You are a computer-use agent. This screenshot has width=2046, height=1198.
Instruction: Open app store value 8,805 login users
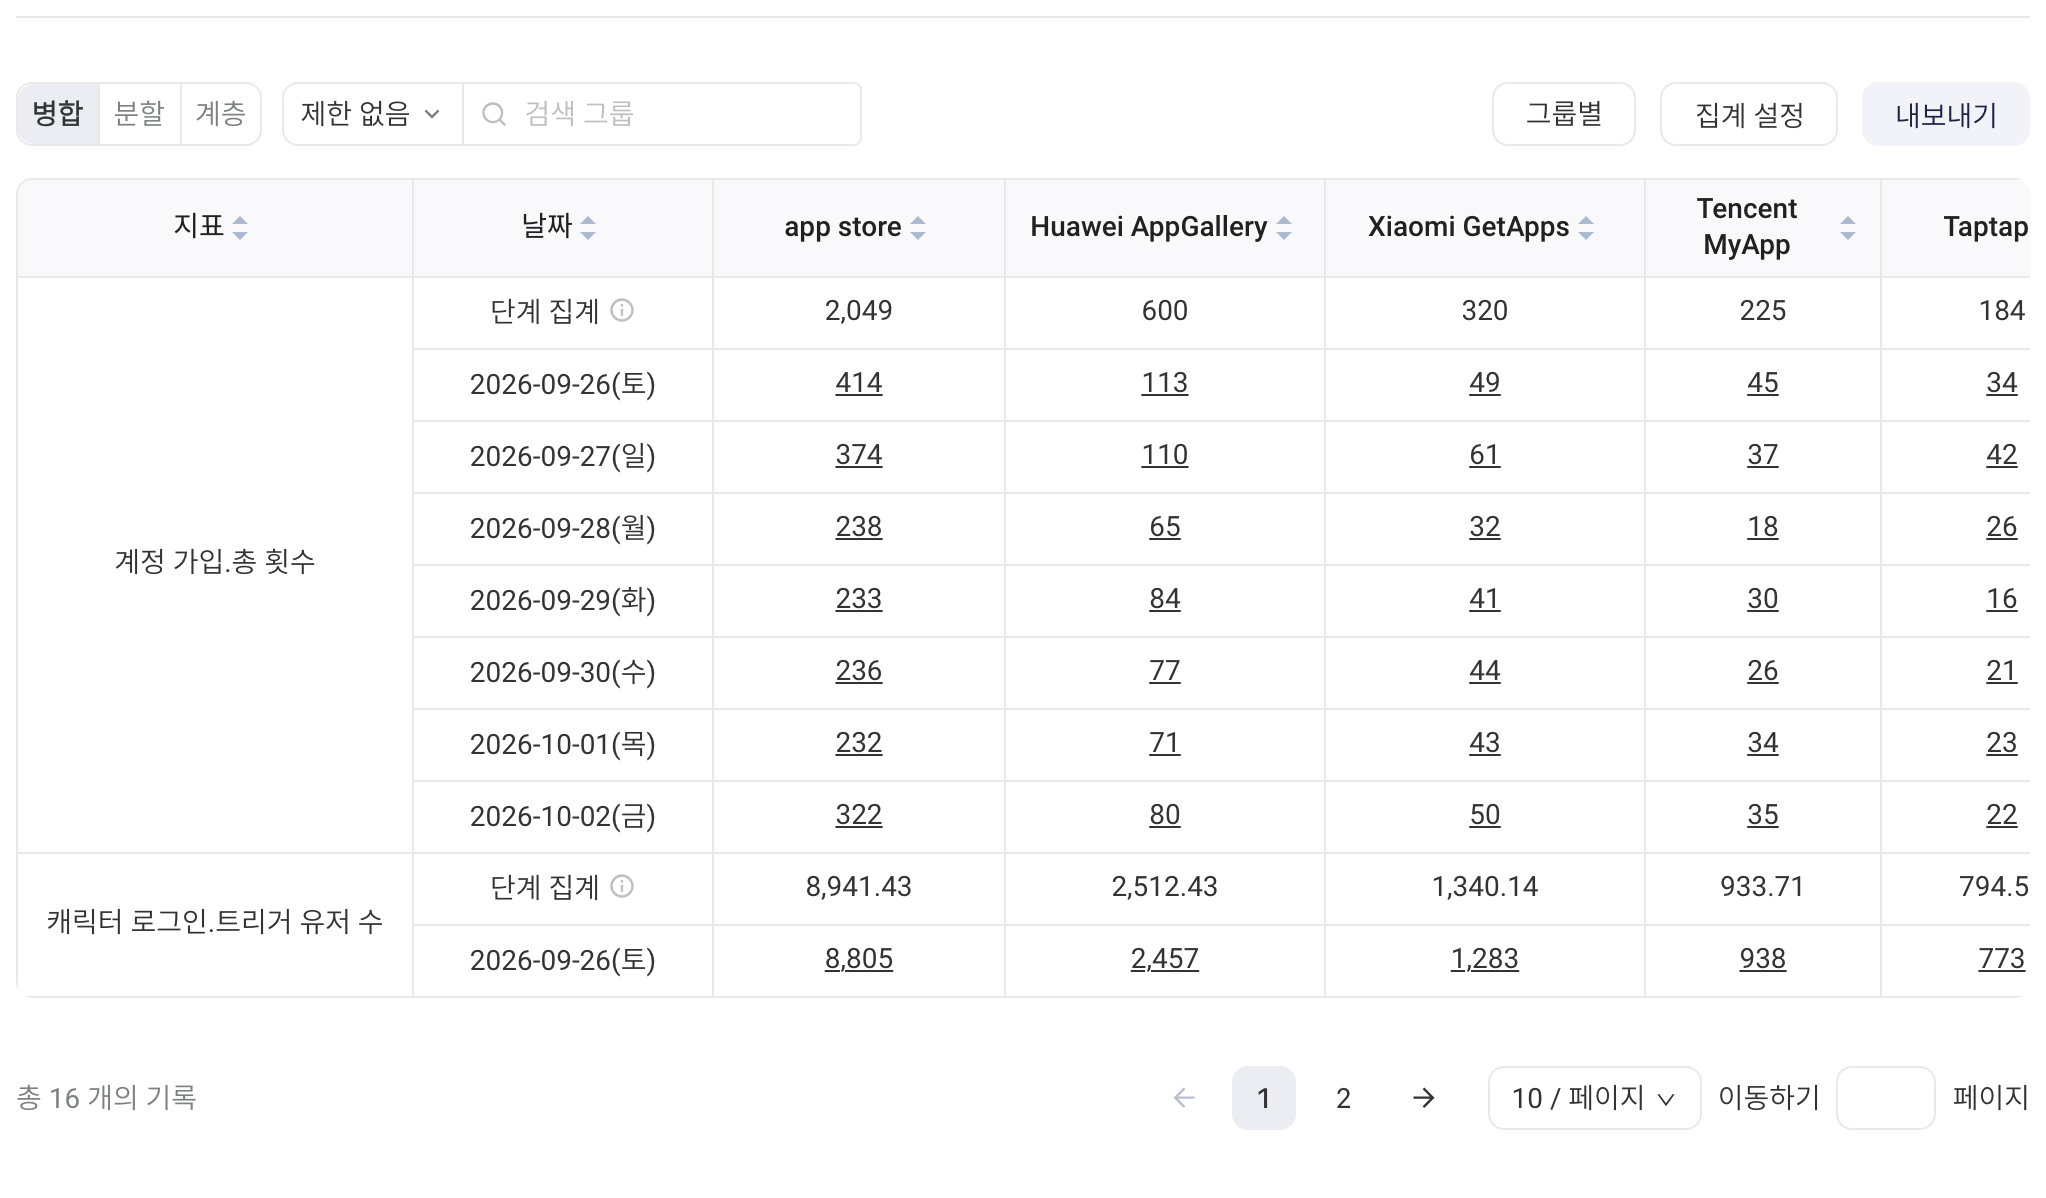point(859,959)
